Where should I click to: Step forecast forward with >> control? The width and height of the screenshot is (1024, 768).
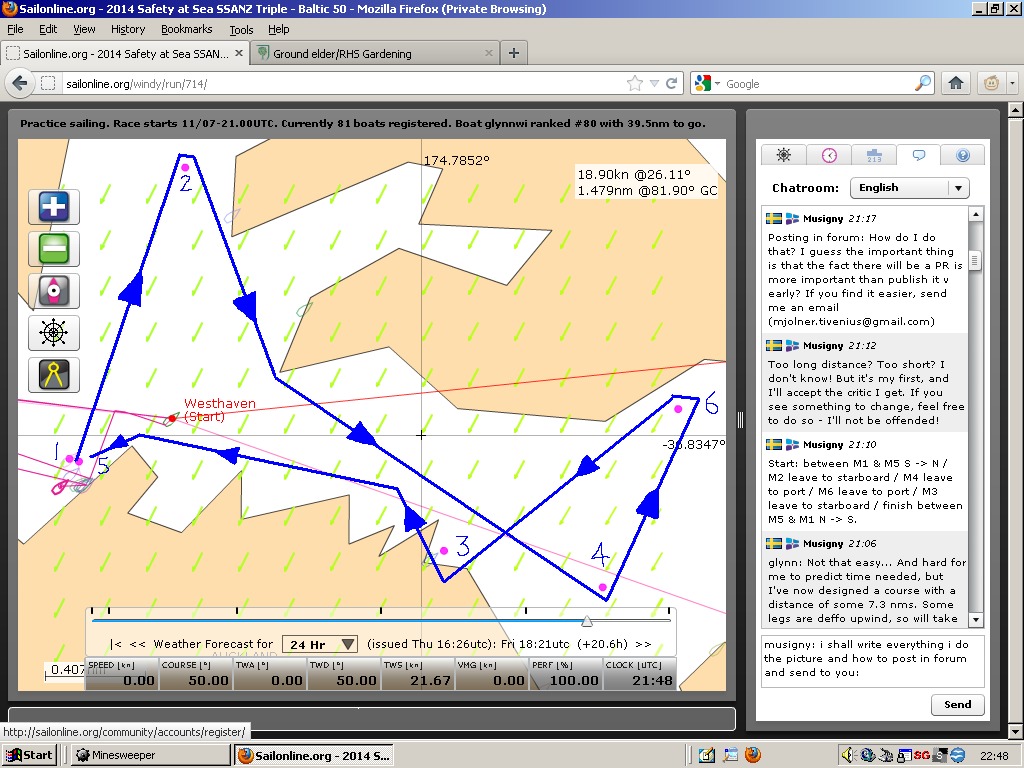pos(643,645)
